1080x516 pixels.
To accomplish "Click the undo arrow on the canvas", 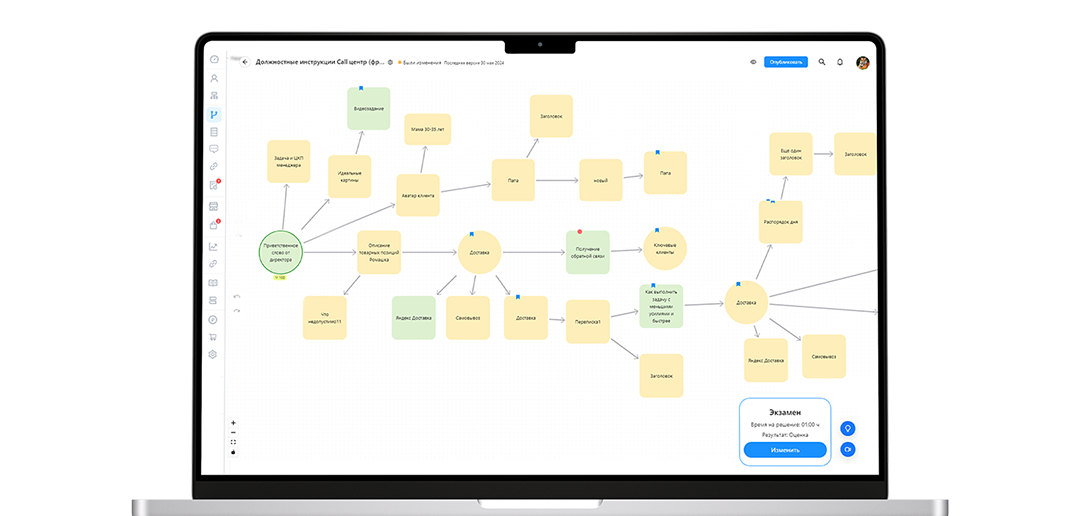I will tap(237, 296).
